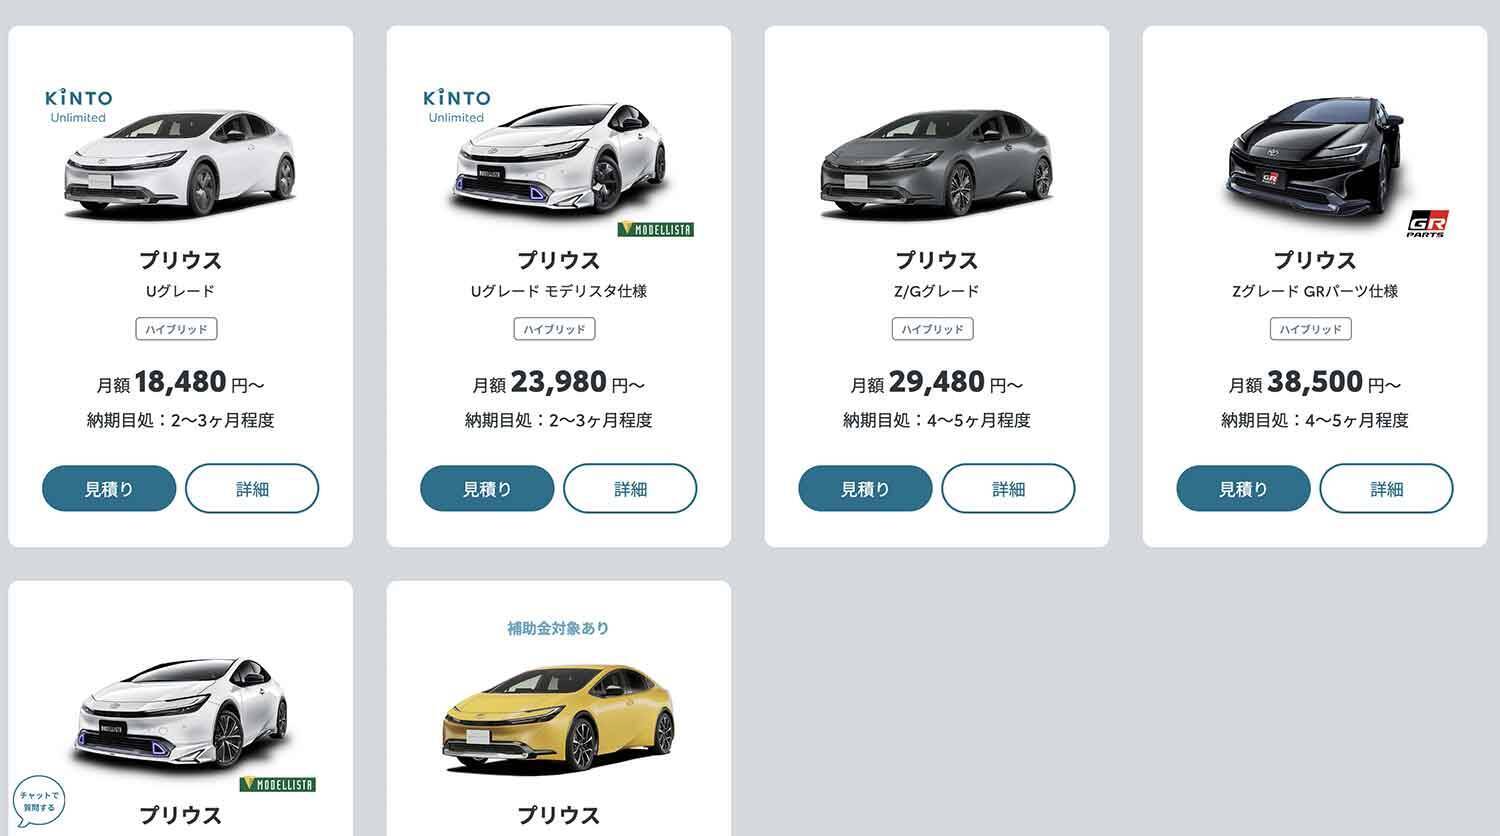Open 詳細 for the Z/Gグレード Prius
The image size is (1500, 836).
tap(1008, 489)
